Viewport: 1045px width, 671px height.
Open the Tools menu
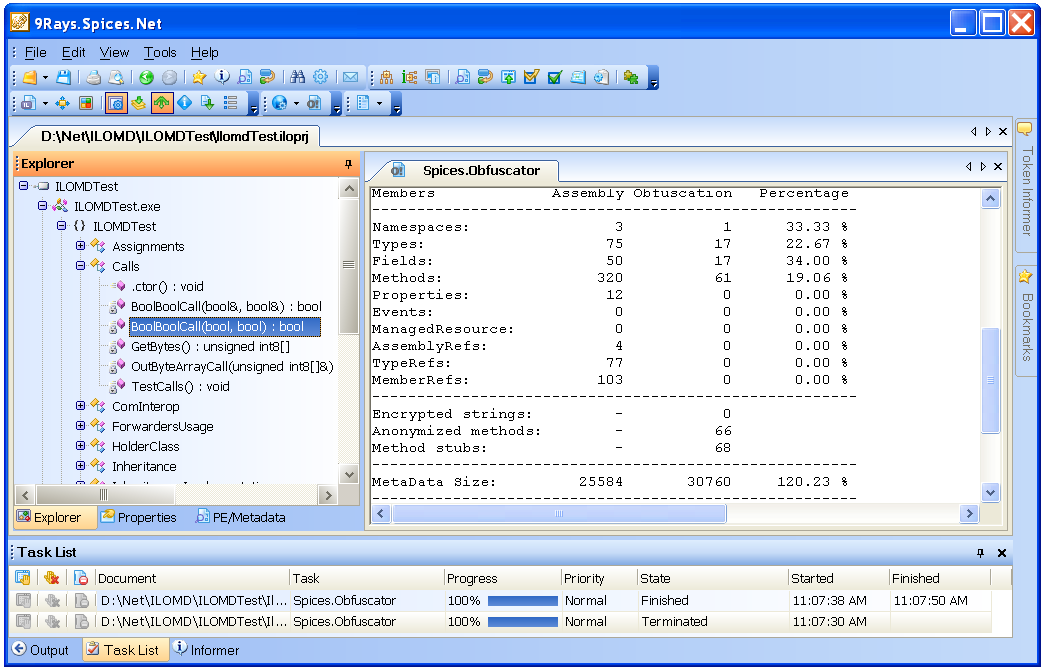click(x=160, y=52)
